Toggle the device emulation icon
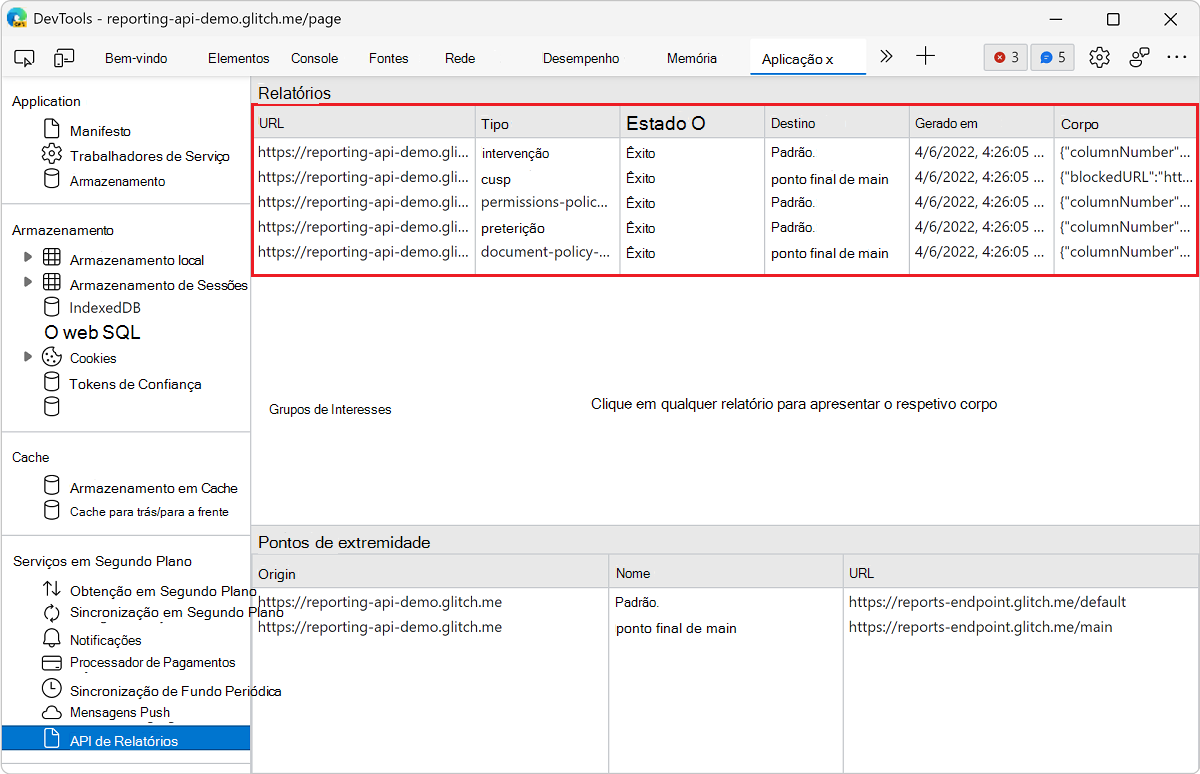The image size is (1200, 774). 64,57
